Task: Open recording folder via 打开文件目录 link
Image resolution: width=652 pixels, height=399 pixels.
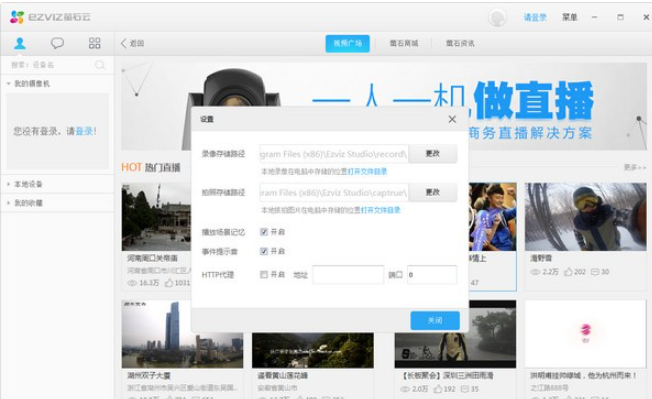Action: click(x=367, y=171)
